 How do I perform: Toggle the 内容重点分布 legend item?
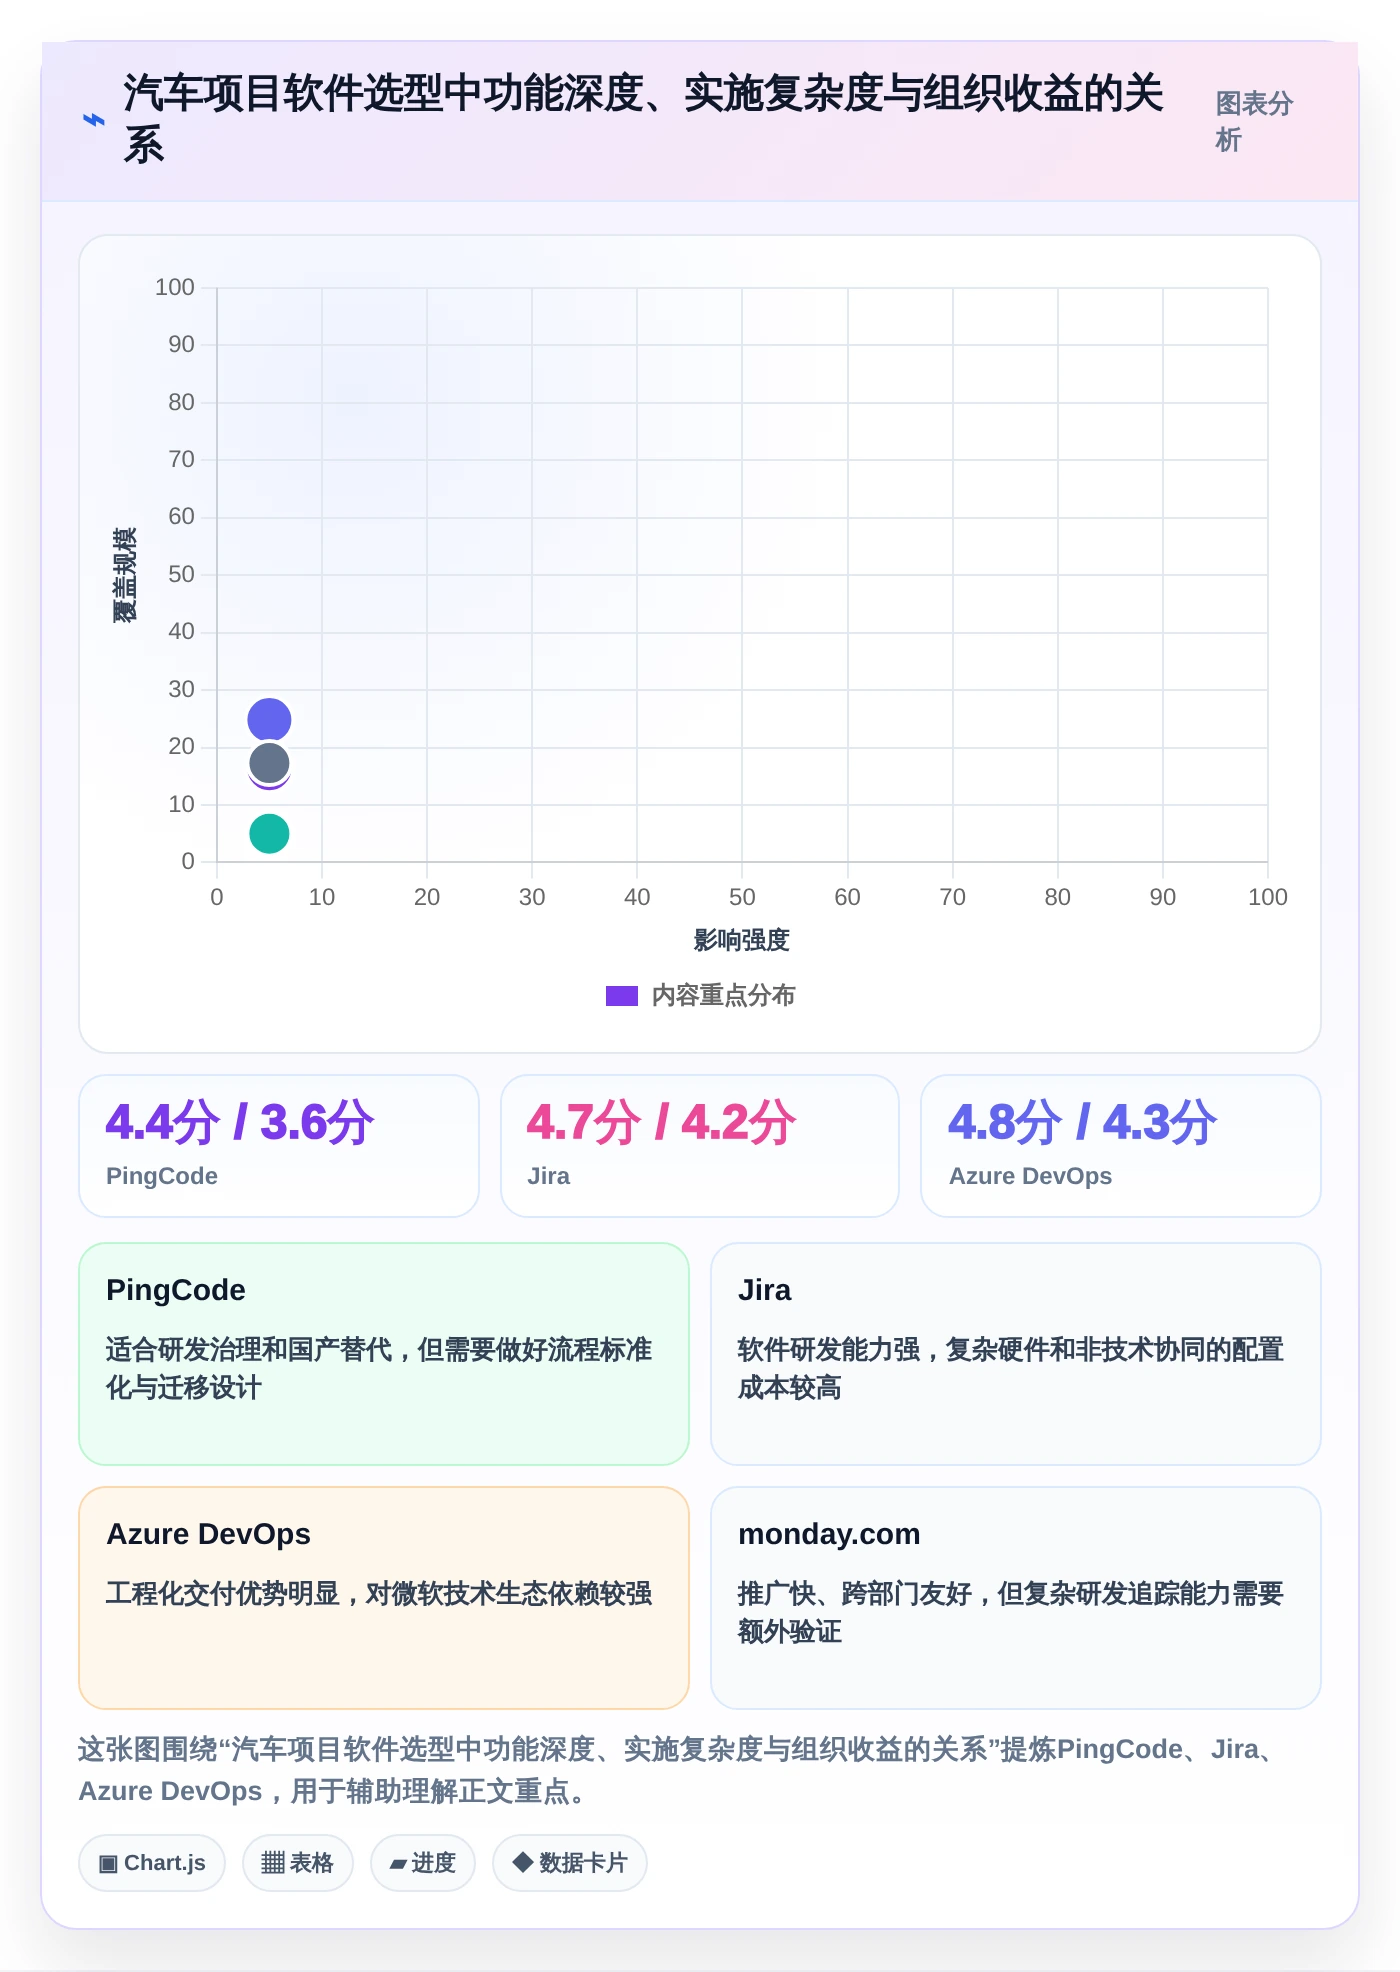pyautogui.click(x=700, y=995)
